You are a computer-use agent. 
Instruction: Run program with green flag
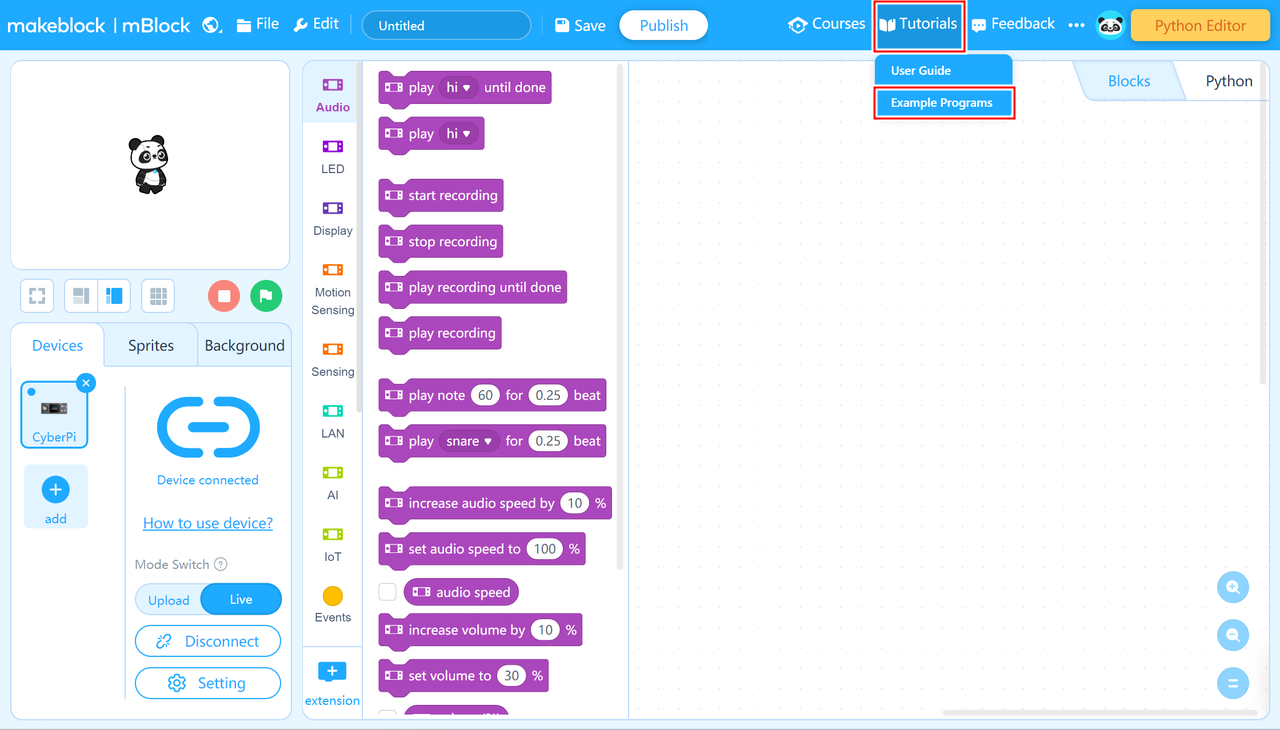[266, 296]
